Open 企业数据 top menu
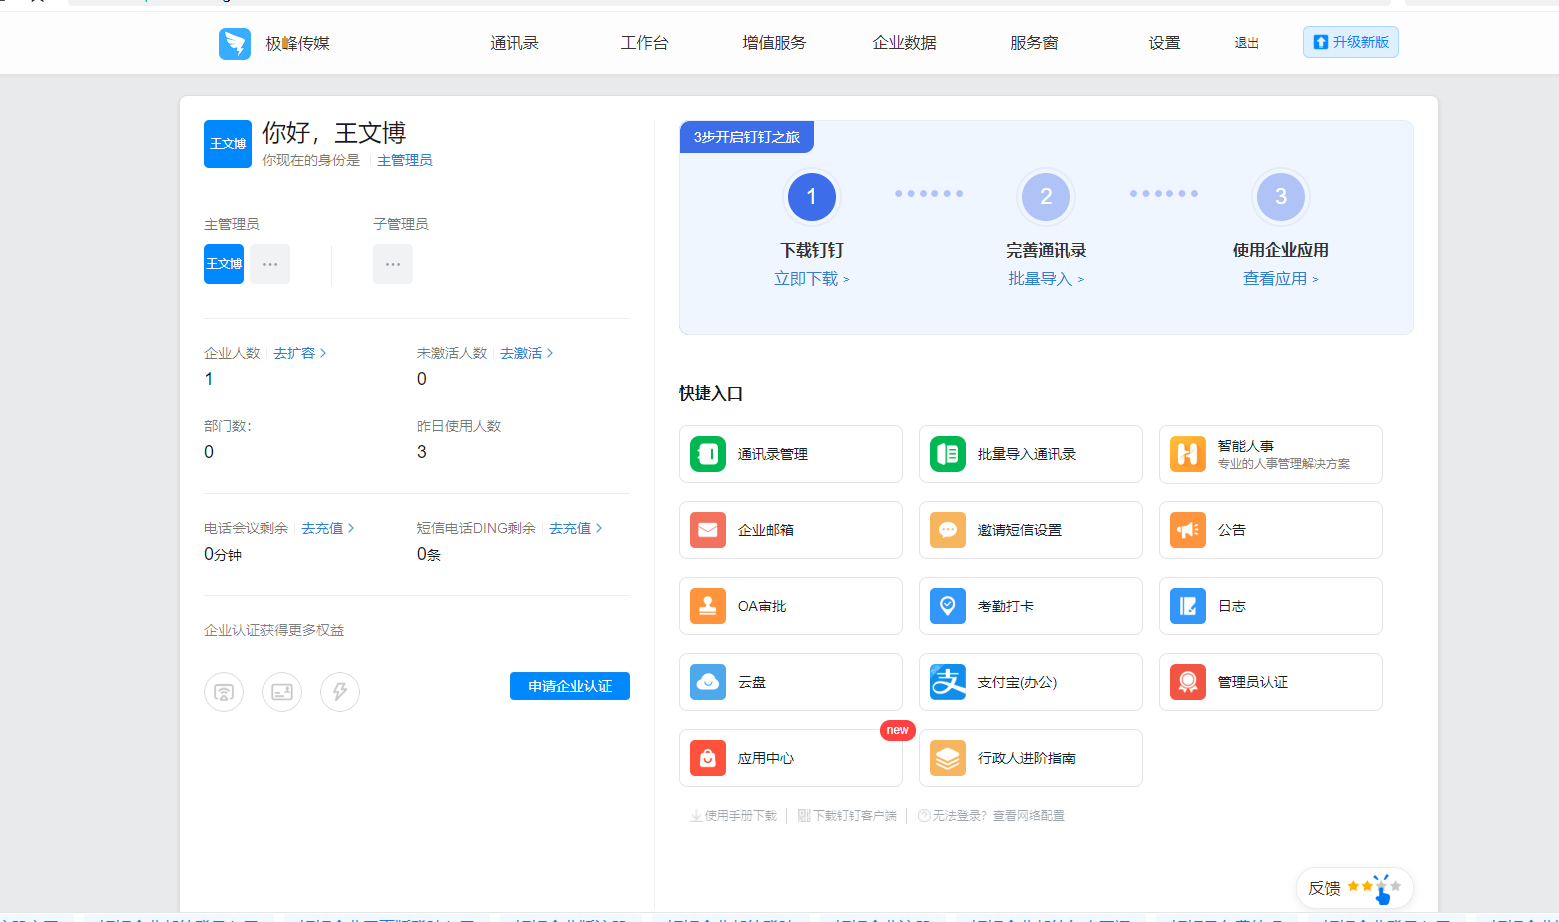This screenshot has width=1559, height=922. 904,43
